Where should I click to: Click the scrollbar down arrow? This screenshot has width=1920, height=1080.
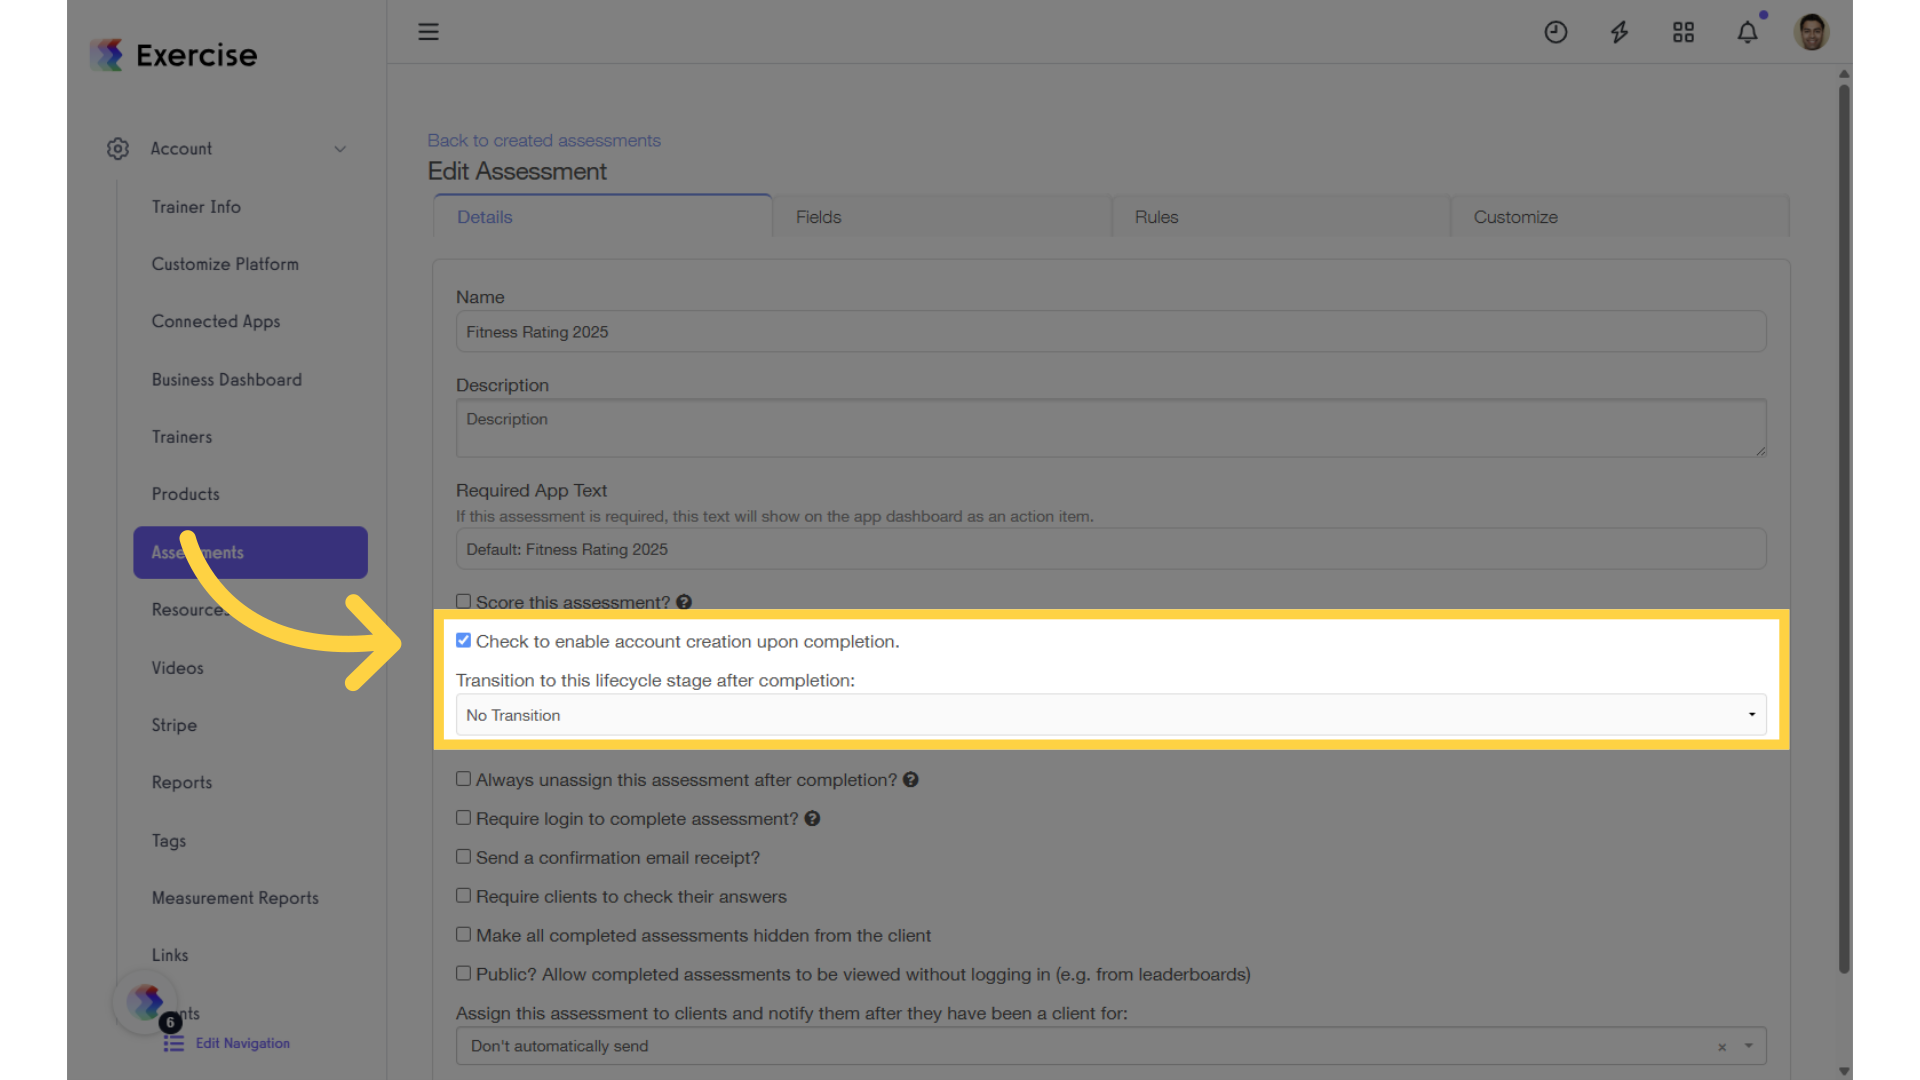pyautogui.click(x=1844, y=1071)
